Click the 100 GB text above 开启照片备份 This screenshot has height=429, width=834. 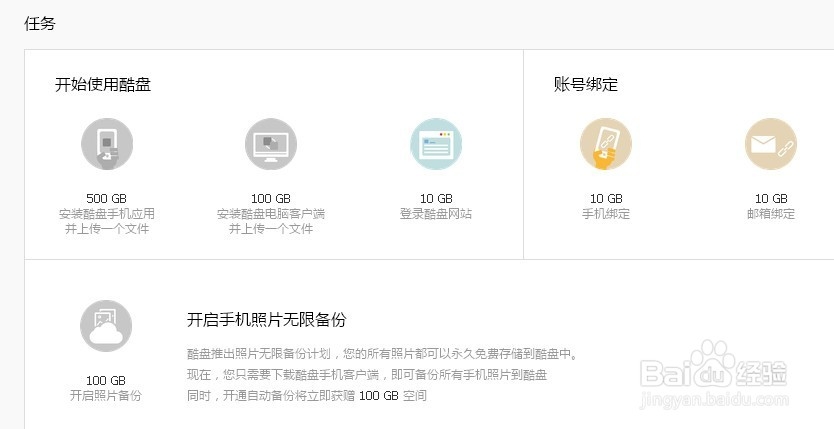pos(106,381)
